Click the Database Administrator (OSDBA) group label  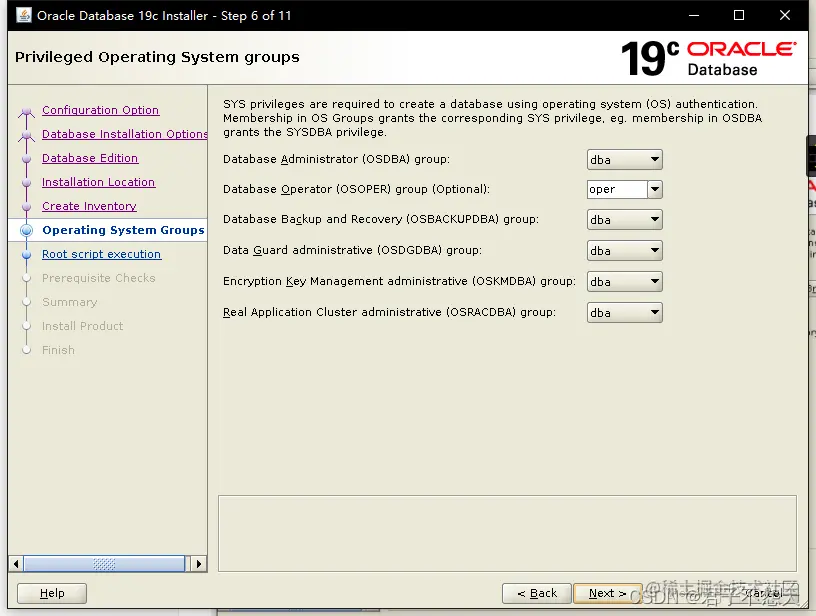tap(336, 159)
